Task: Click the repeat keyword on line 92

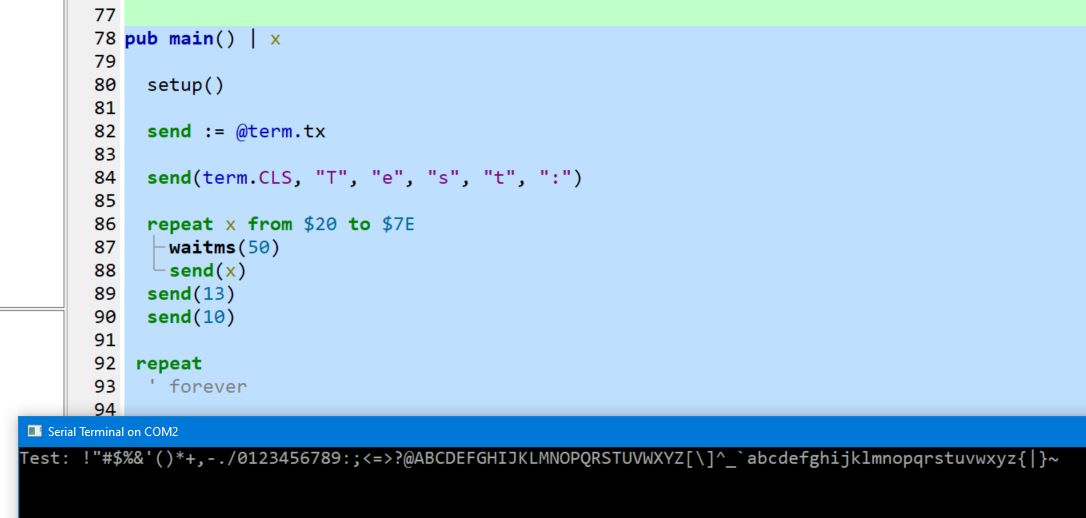Action: point(169,363)
